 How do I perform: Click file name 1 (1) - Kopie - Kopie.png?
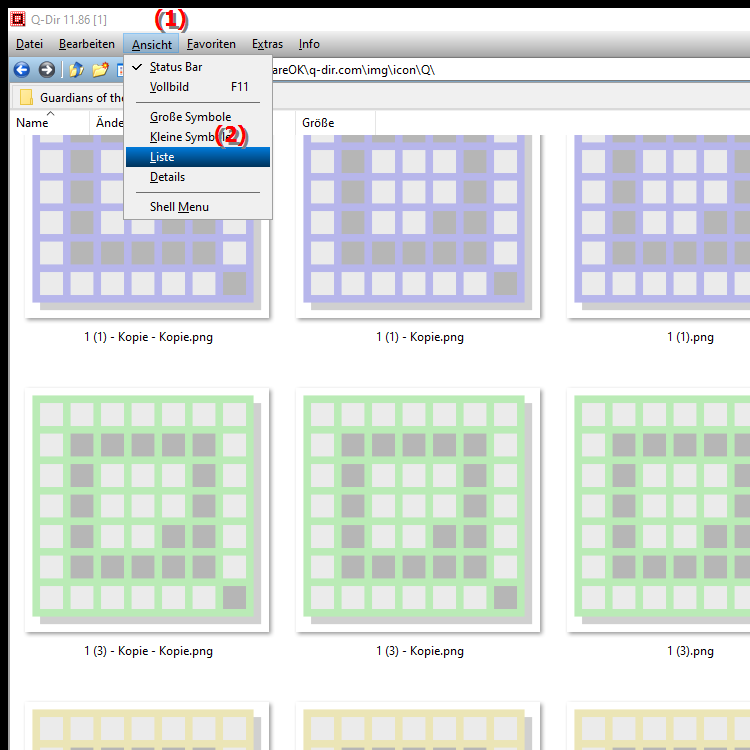tap(148, 337)
